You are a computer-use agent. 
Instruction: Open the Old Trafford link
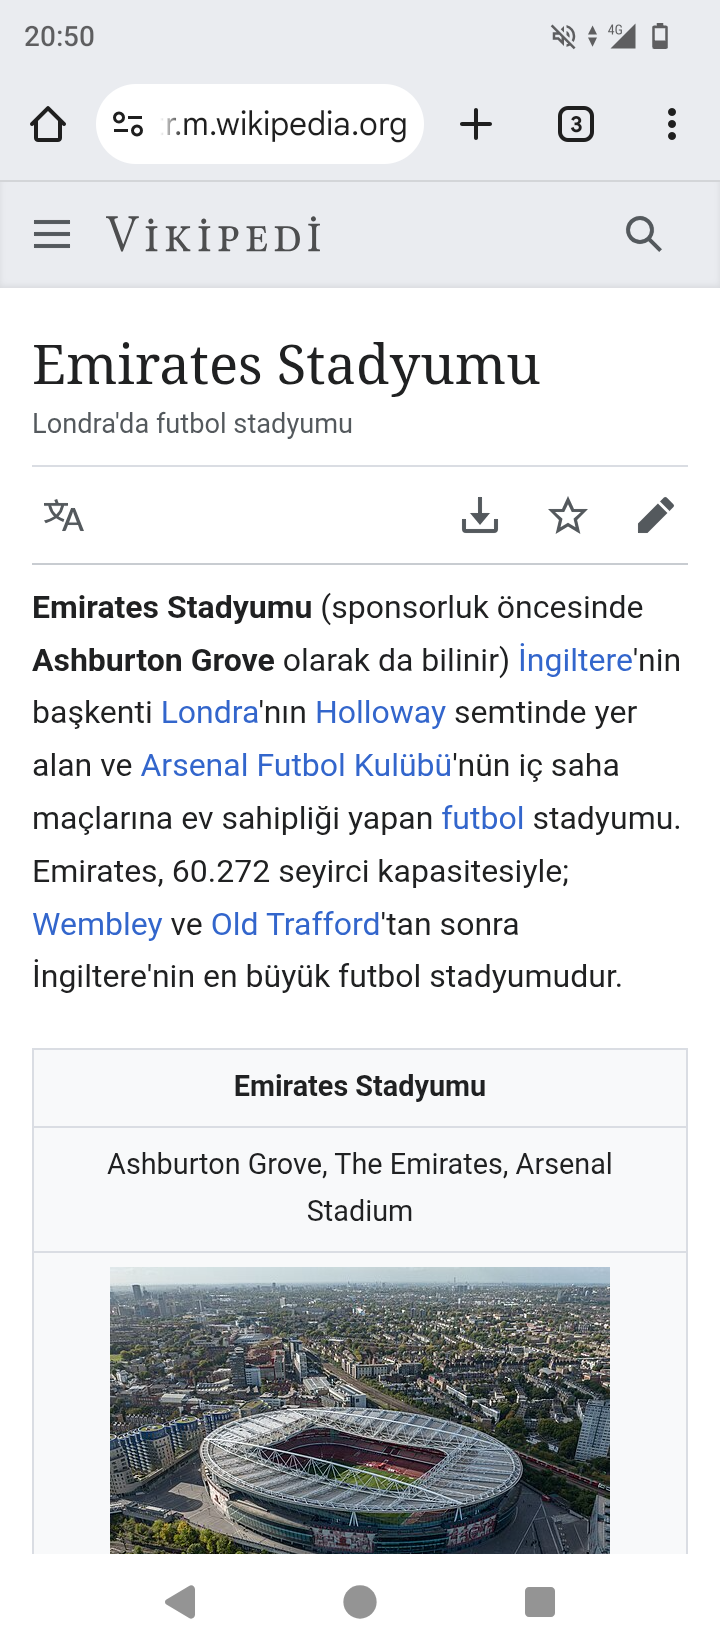pos(295,925)
